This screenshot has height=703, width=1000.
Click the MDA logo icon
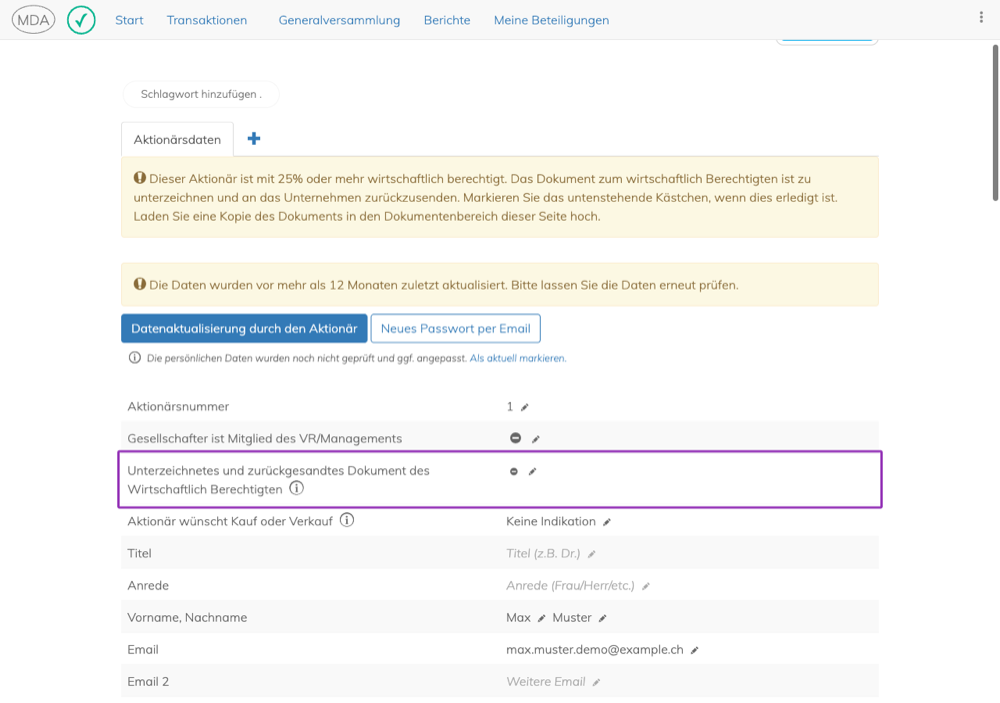point(33,20)
